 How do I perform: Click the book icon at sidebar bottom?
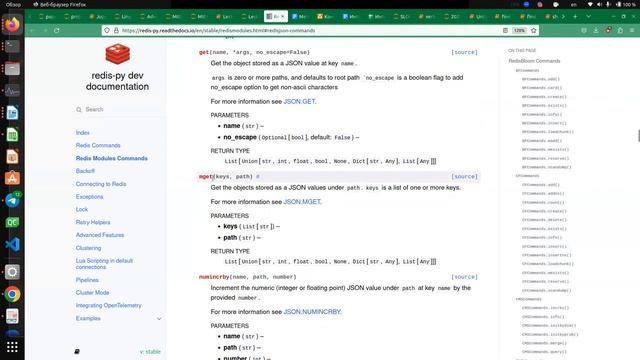77,351
